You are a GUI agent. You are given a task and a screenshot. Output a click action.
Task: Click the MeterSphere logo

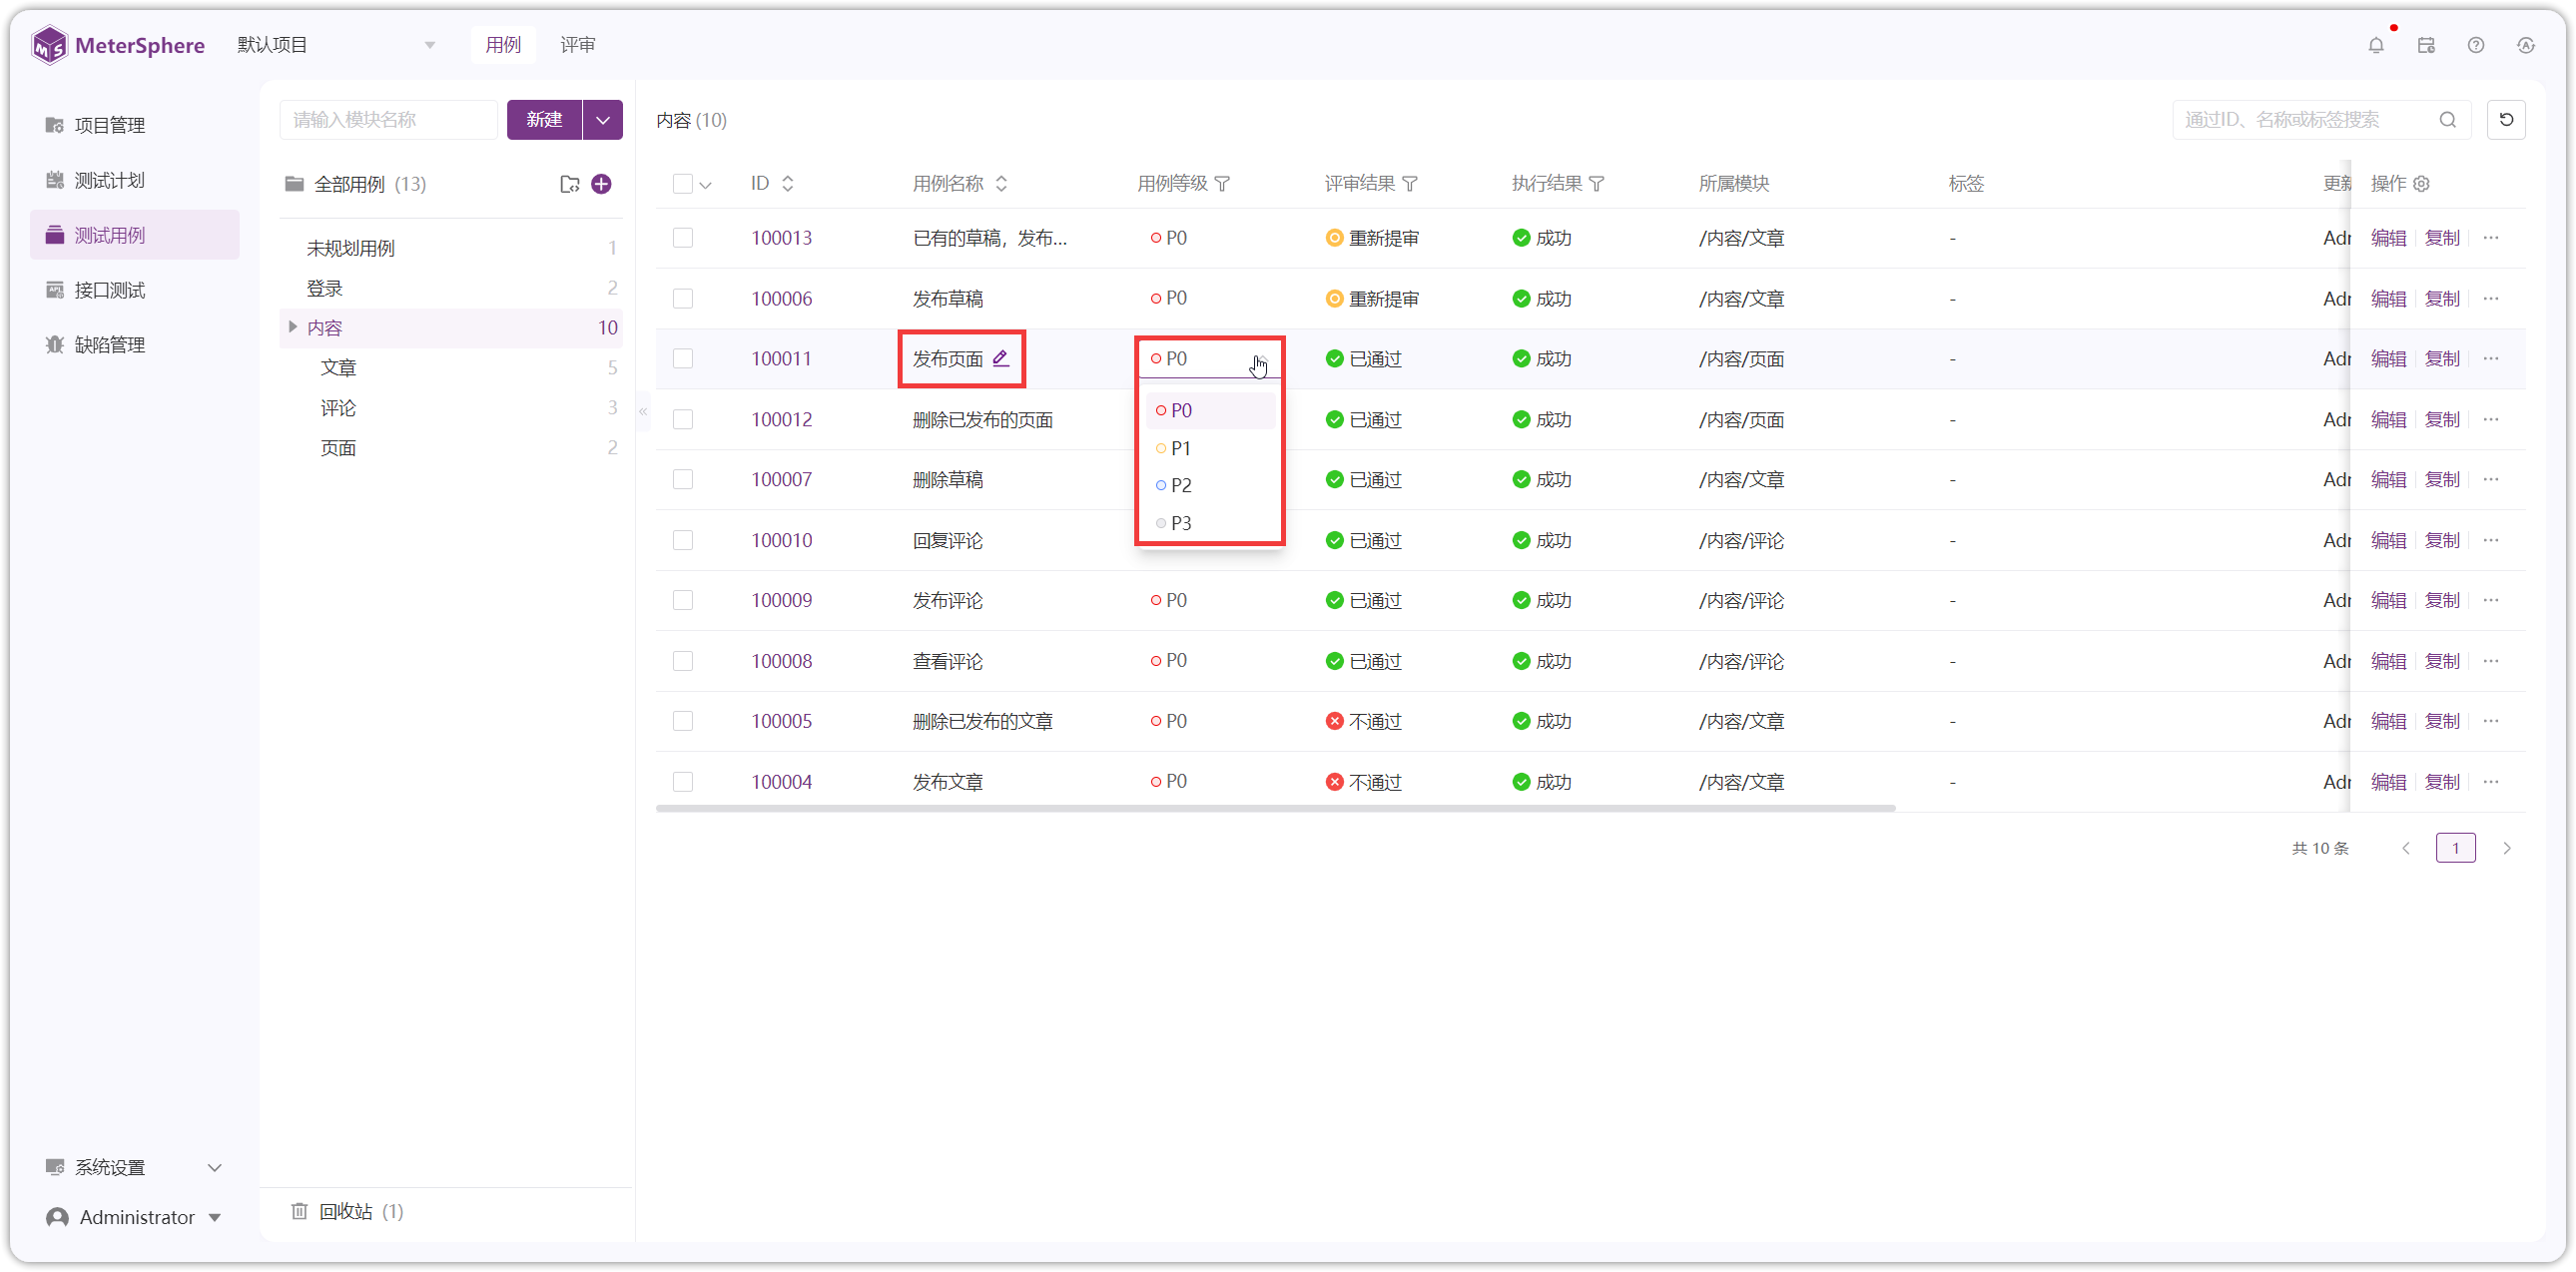118,45
